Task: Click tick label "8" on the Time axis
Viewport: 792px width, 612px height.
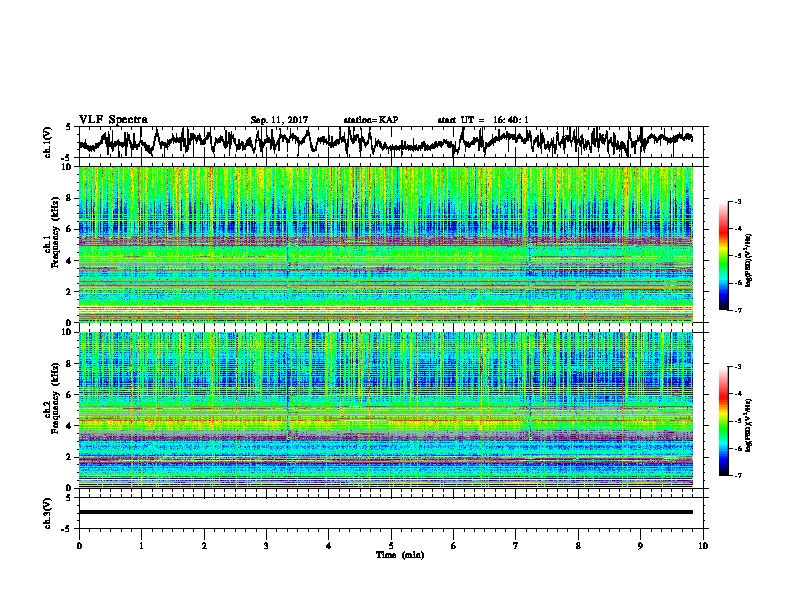Action: 578,546
